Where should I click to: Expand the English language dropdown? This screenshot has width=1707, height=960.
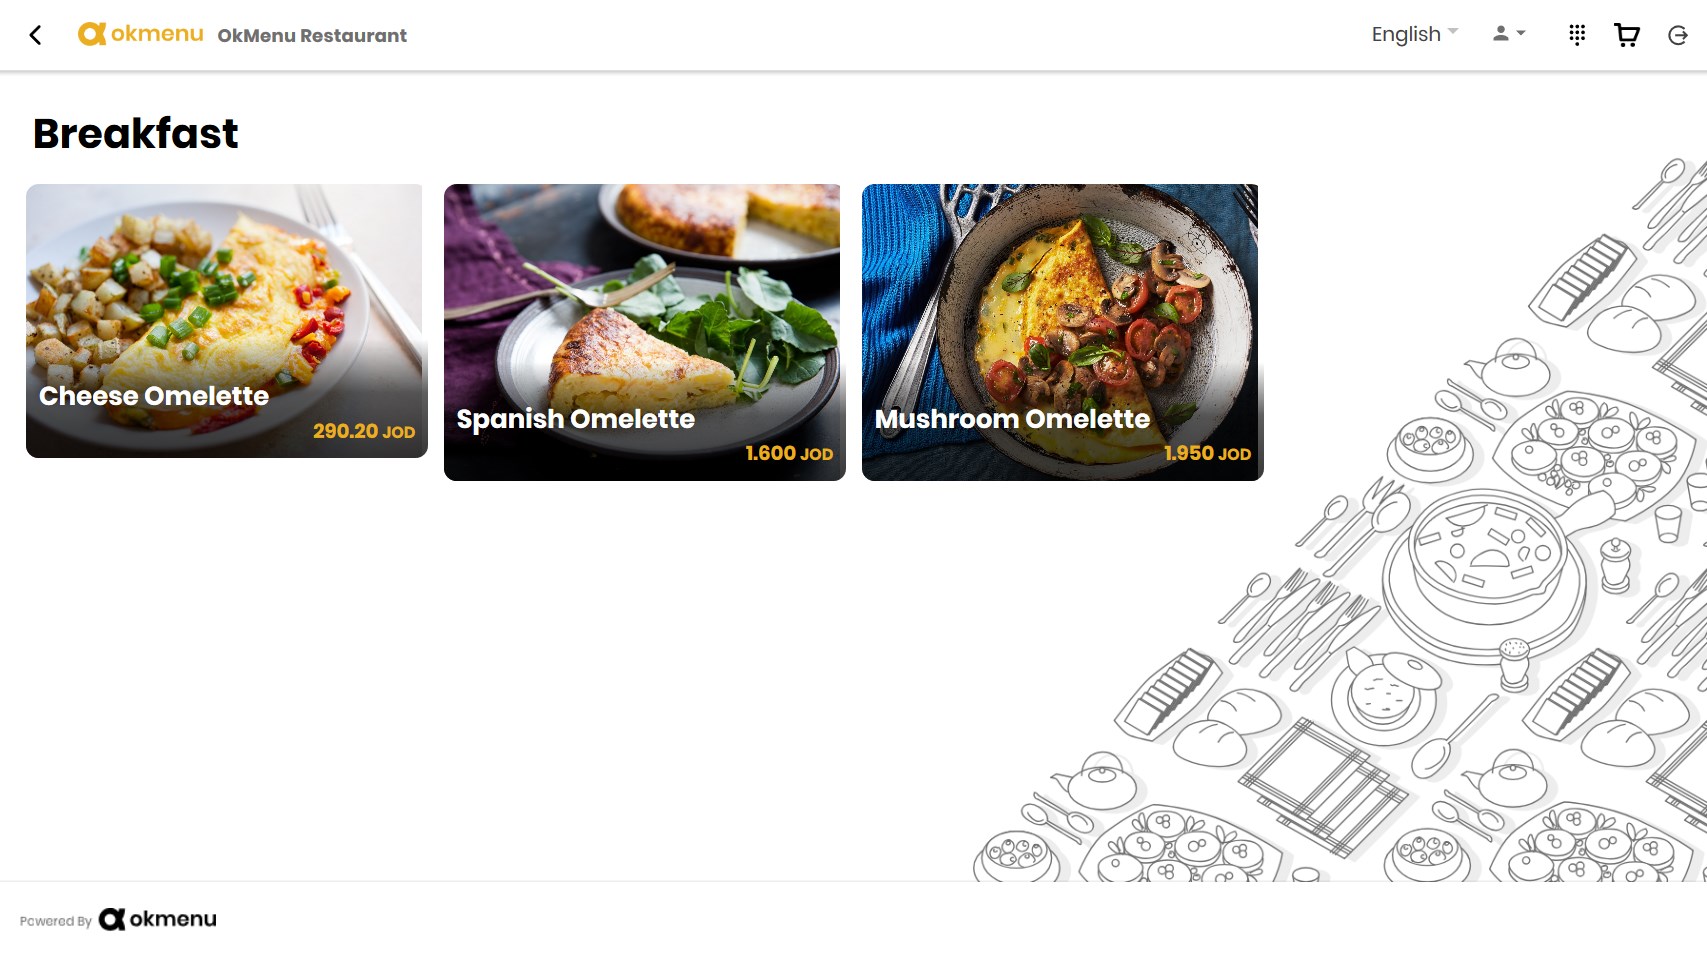tap(1415, 34)
